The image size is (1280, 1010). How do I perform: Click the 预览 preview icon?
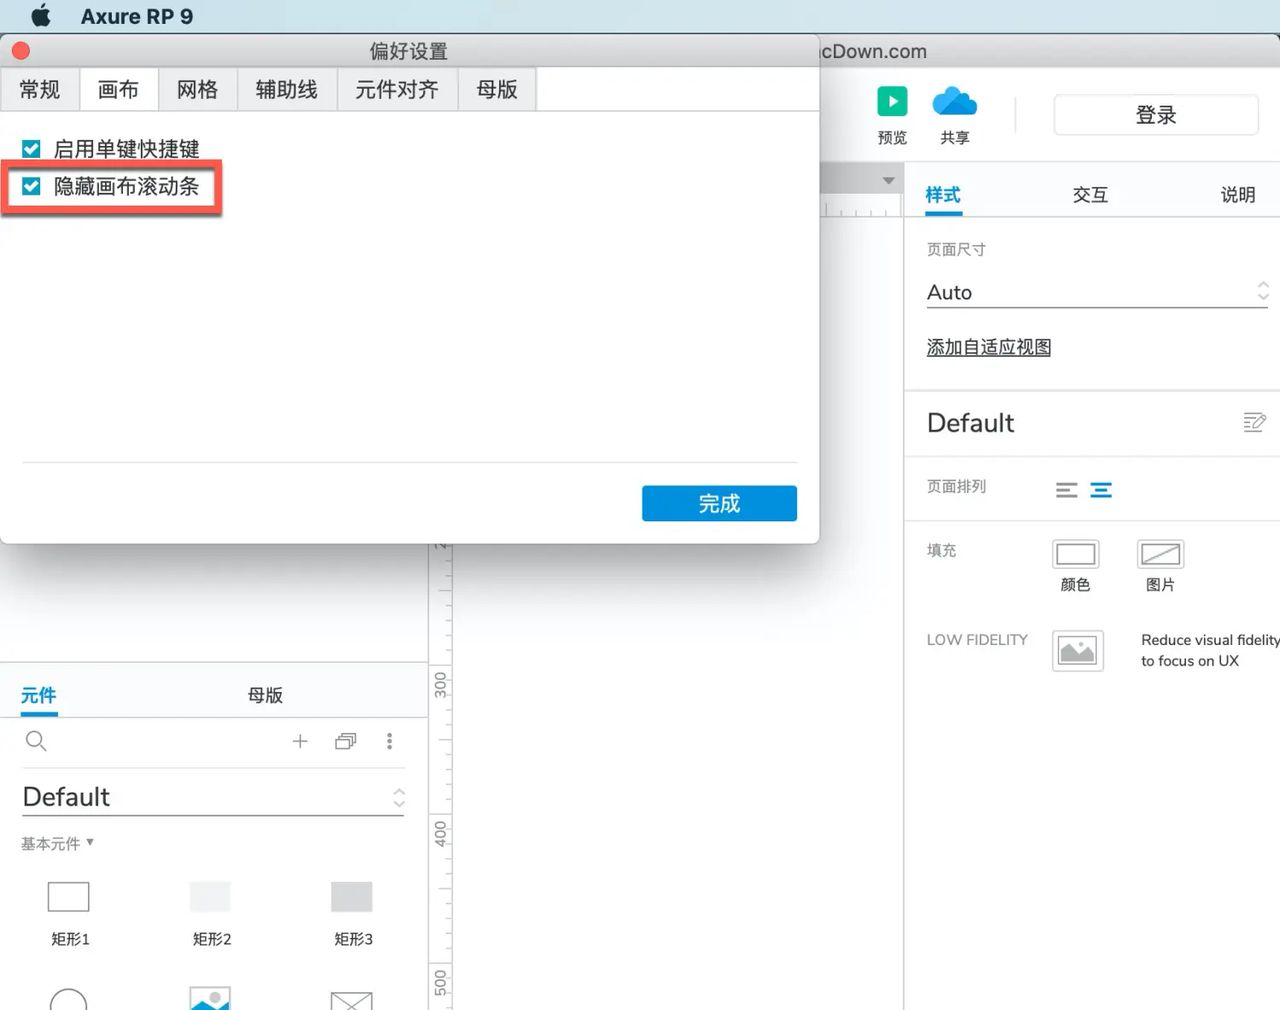coord(891,101)
